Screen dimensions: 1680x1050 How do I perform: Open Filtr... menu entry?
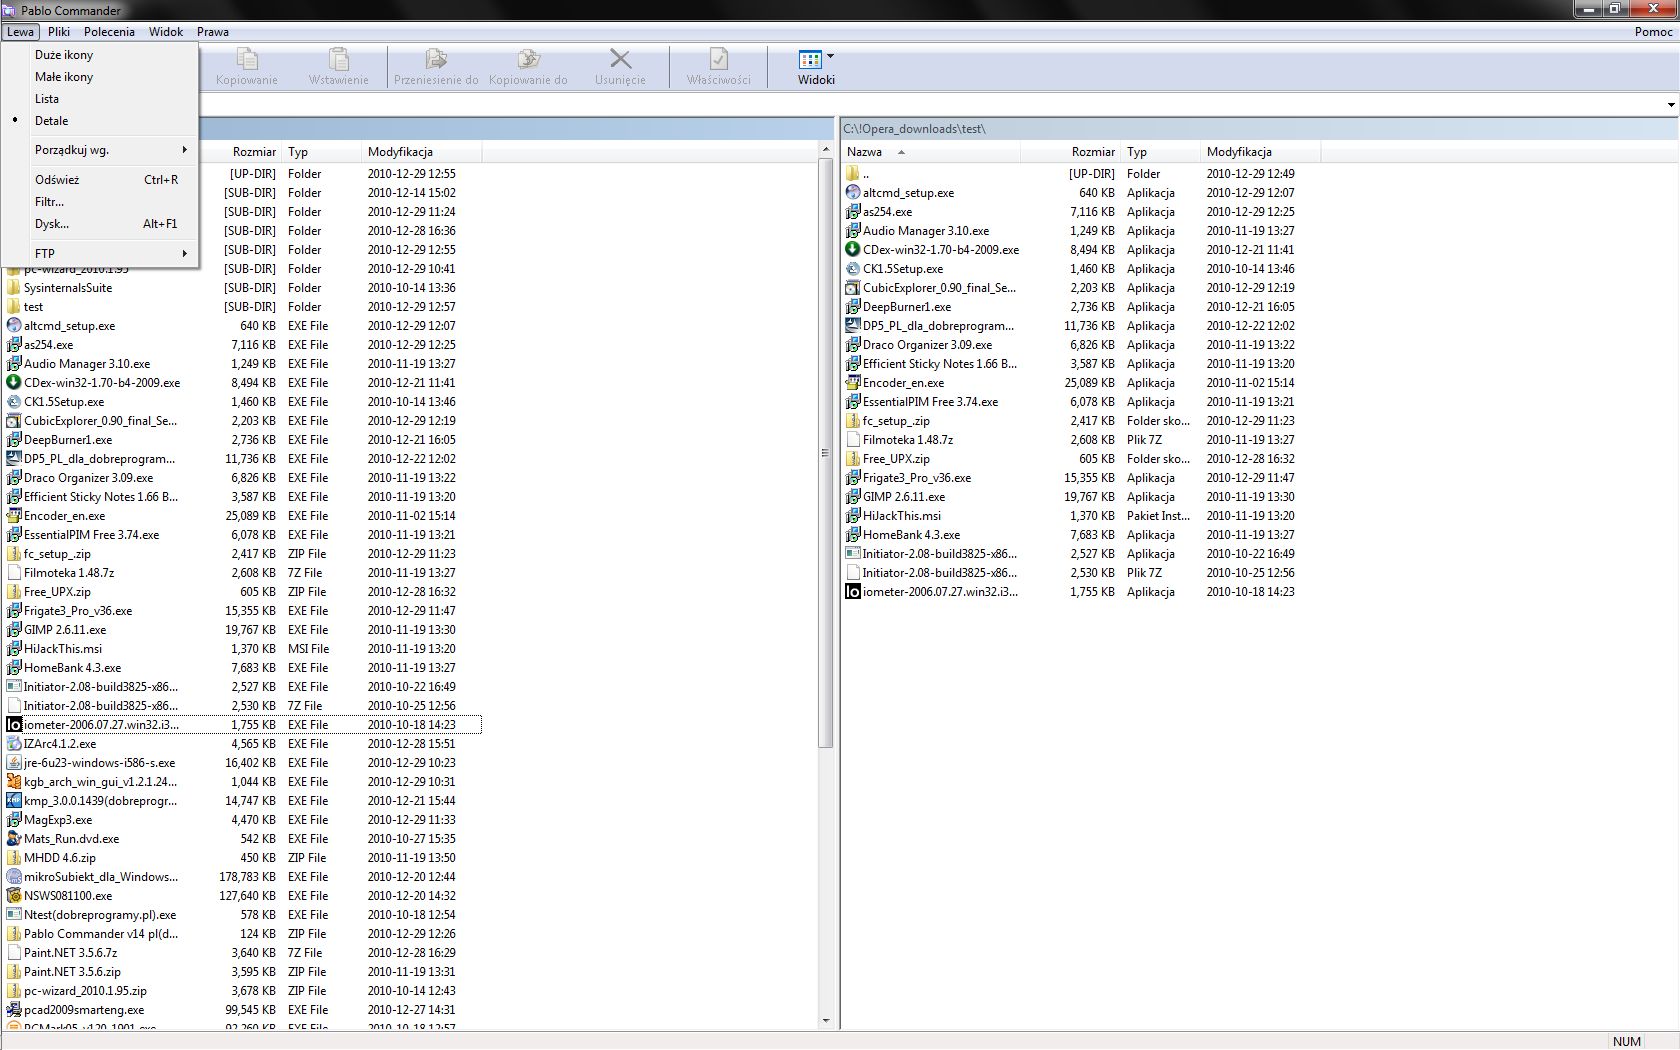click(x=49, y=202)
